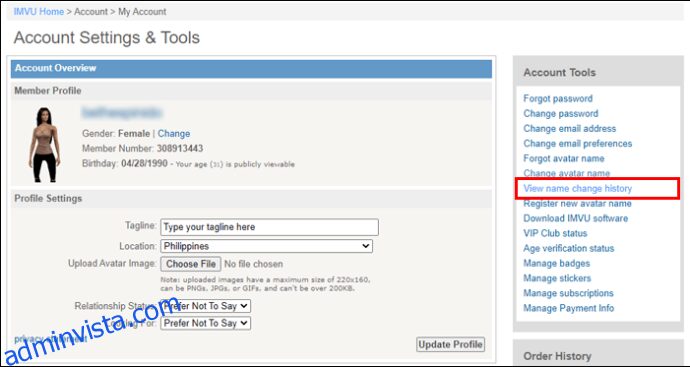Open the Manage subscriptions link
Image resolution: width=690 pixels, height=367 pixels.
coord(568,293)
